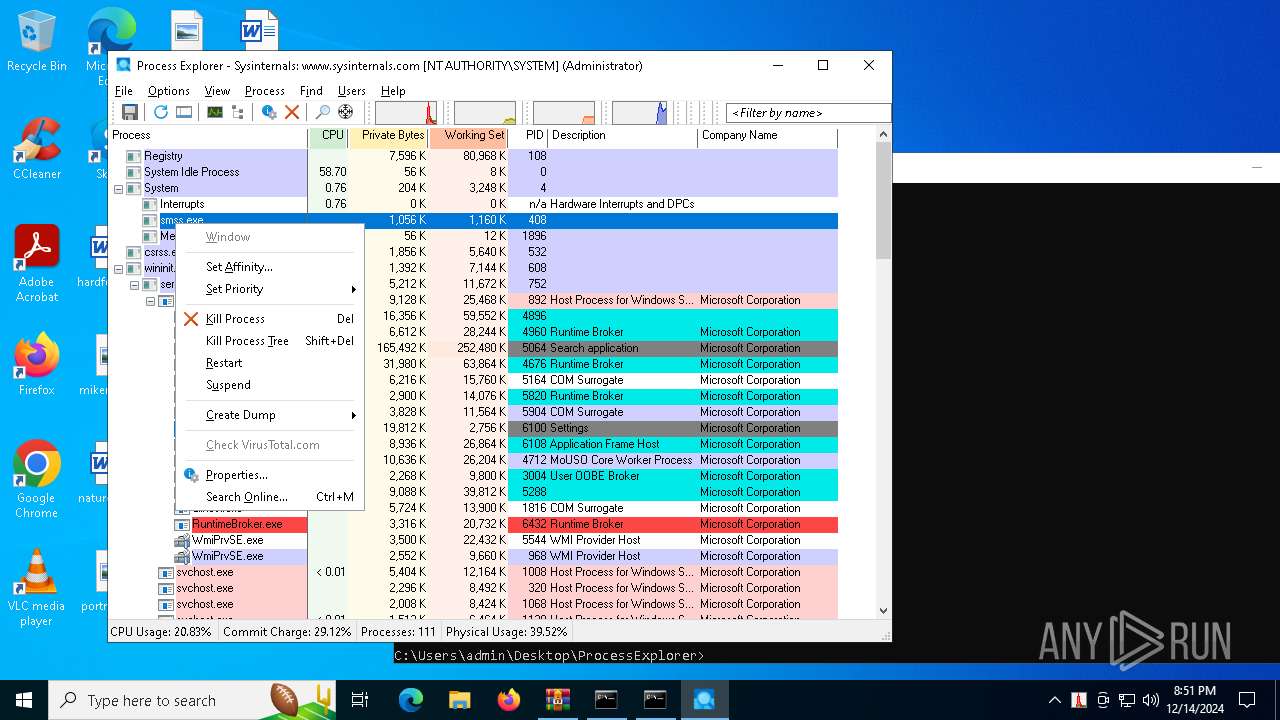Open System Information via green graph icon
This screenshot has height=720, width=1280.
point(214,112)
